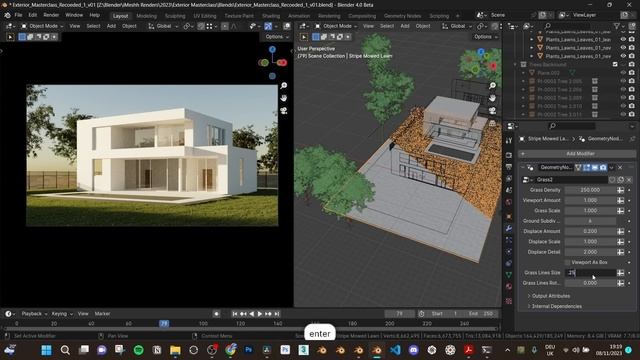Open the Object Data properties tab (green triangle)
Image resolution: width=640 pixels, height=360 pixels.
click(x=509, y=275)
